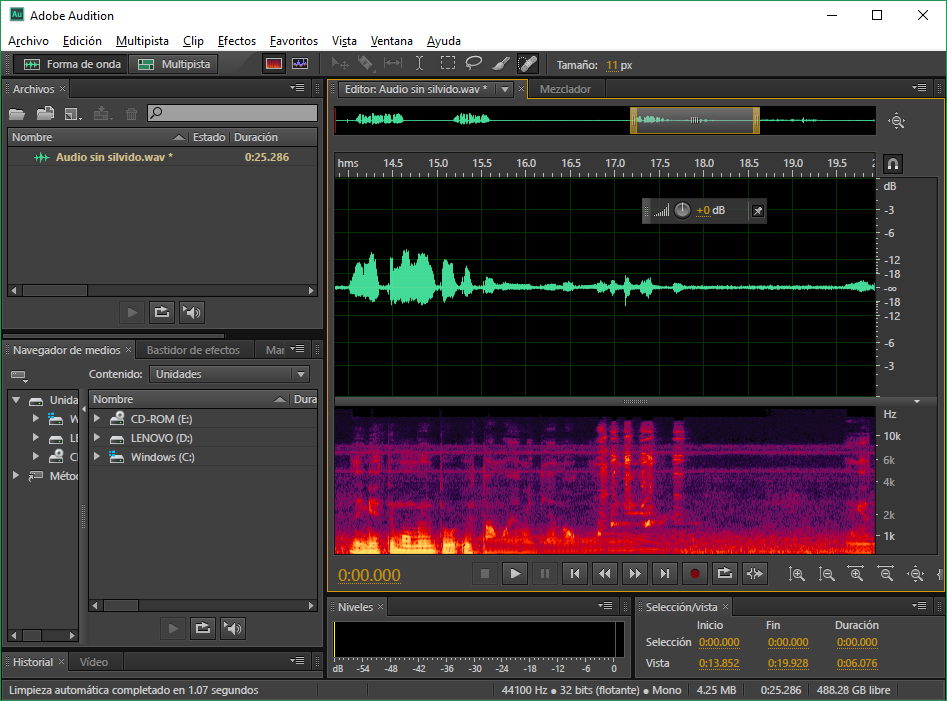
Task: Stop playback with the Stop button
Action: (x=484, y=574)
